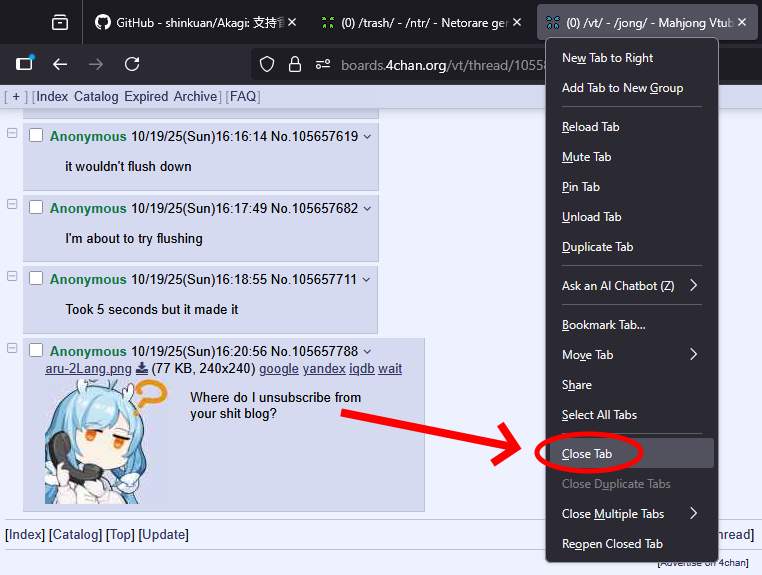762x575 pixels.
Task: Expand Ask an AI Chatbot submenu
Action: click(632, 285)
